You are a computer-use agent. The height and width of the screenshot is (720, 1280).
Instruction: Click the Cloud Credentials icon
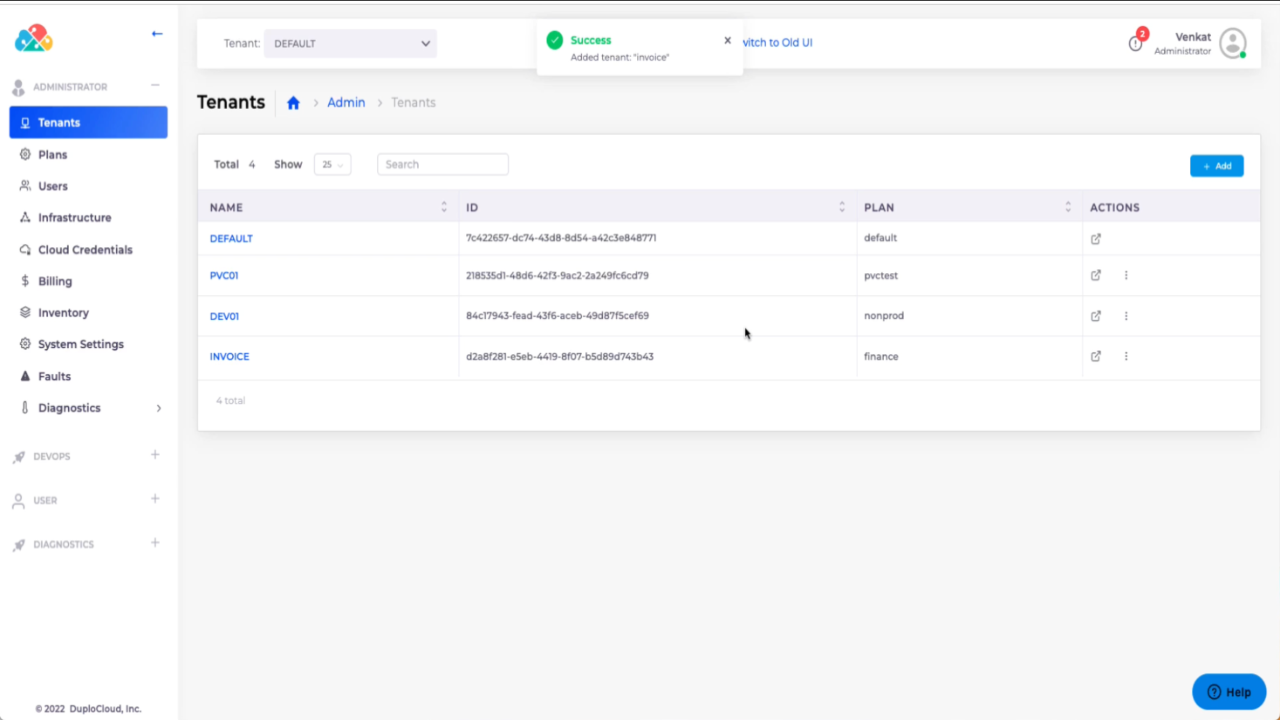(x=26, y=250)
